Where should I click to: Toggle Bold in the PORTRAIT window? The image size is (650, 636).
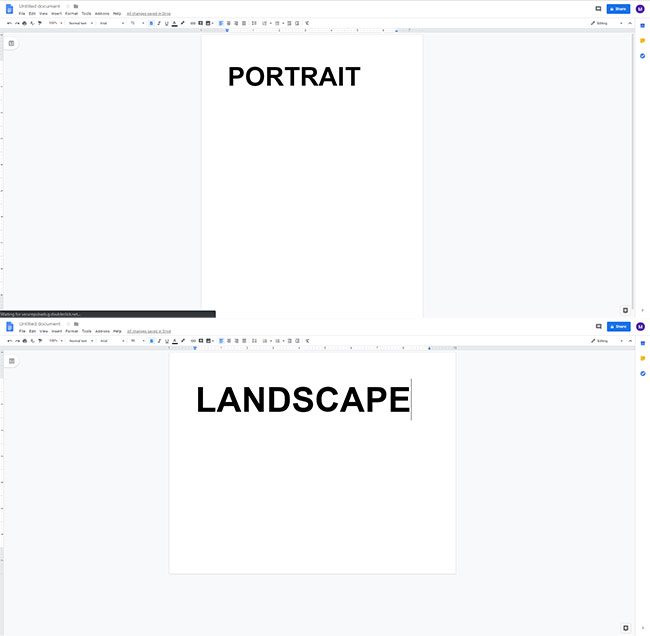[151, 23]
